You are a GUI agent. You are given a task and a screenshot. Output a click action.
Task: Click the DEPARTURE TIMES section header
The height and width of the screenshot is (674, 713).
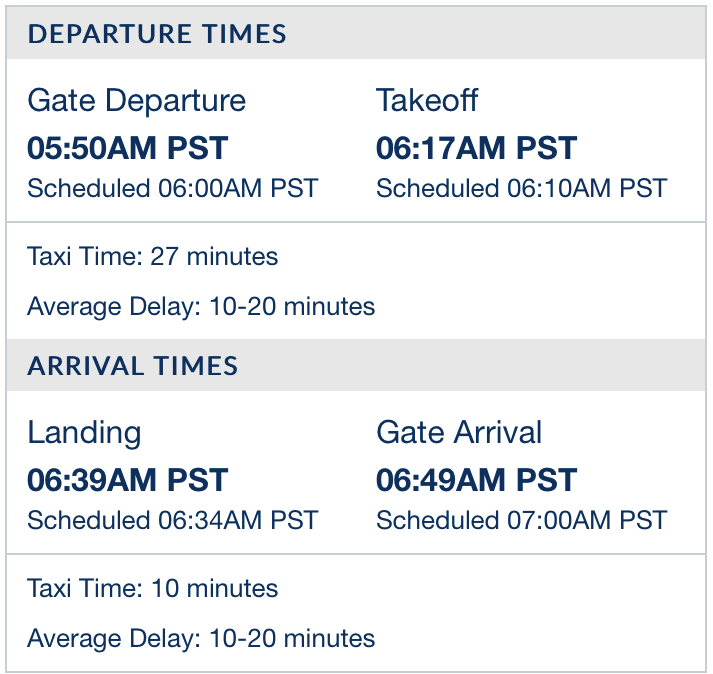[157, 34]
